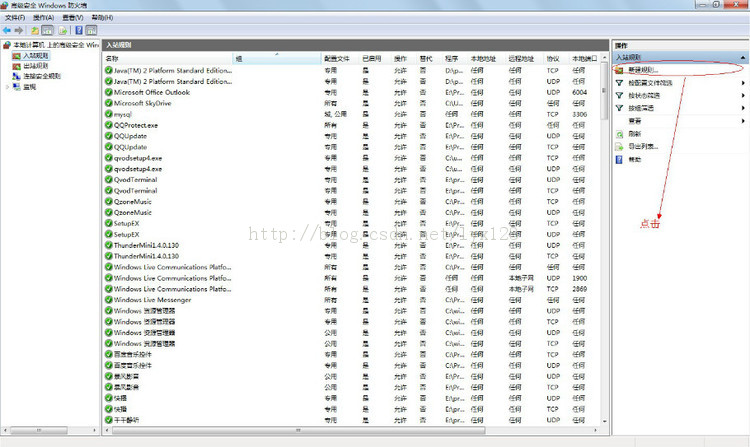Select 出站规则 in the left tree

36,66
